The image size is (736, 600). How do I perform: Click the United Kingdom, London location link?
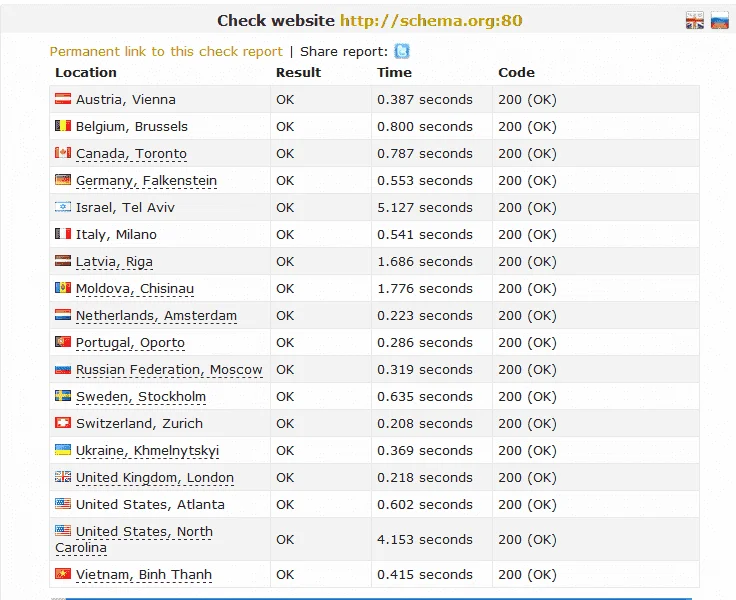tap(155, 478)
